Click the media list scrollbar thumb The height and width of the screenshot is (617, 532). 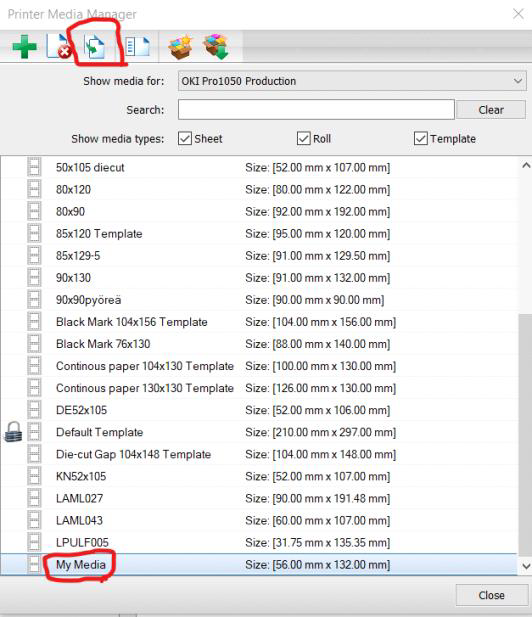click(x=526, y=435)
